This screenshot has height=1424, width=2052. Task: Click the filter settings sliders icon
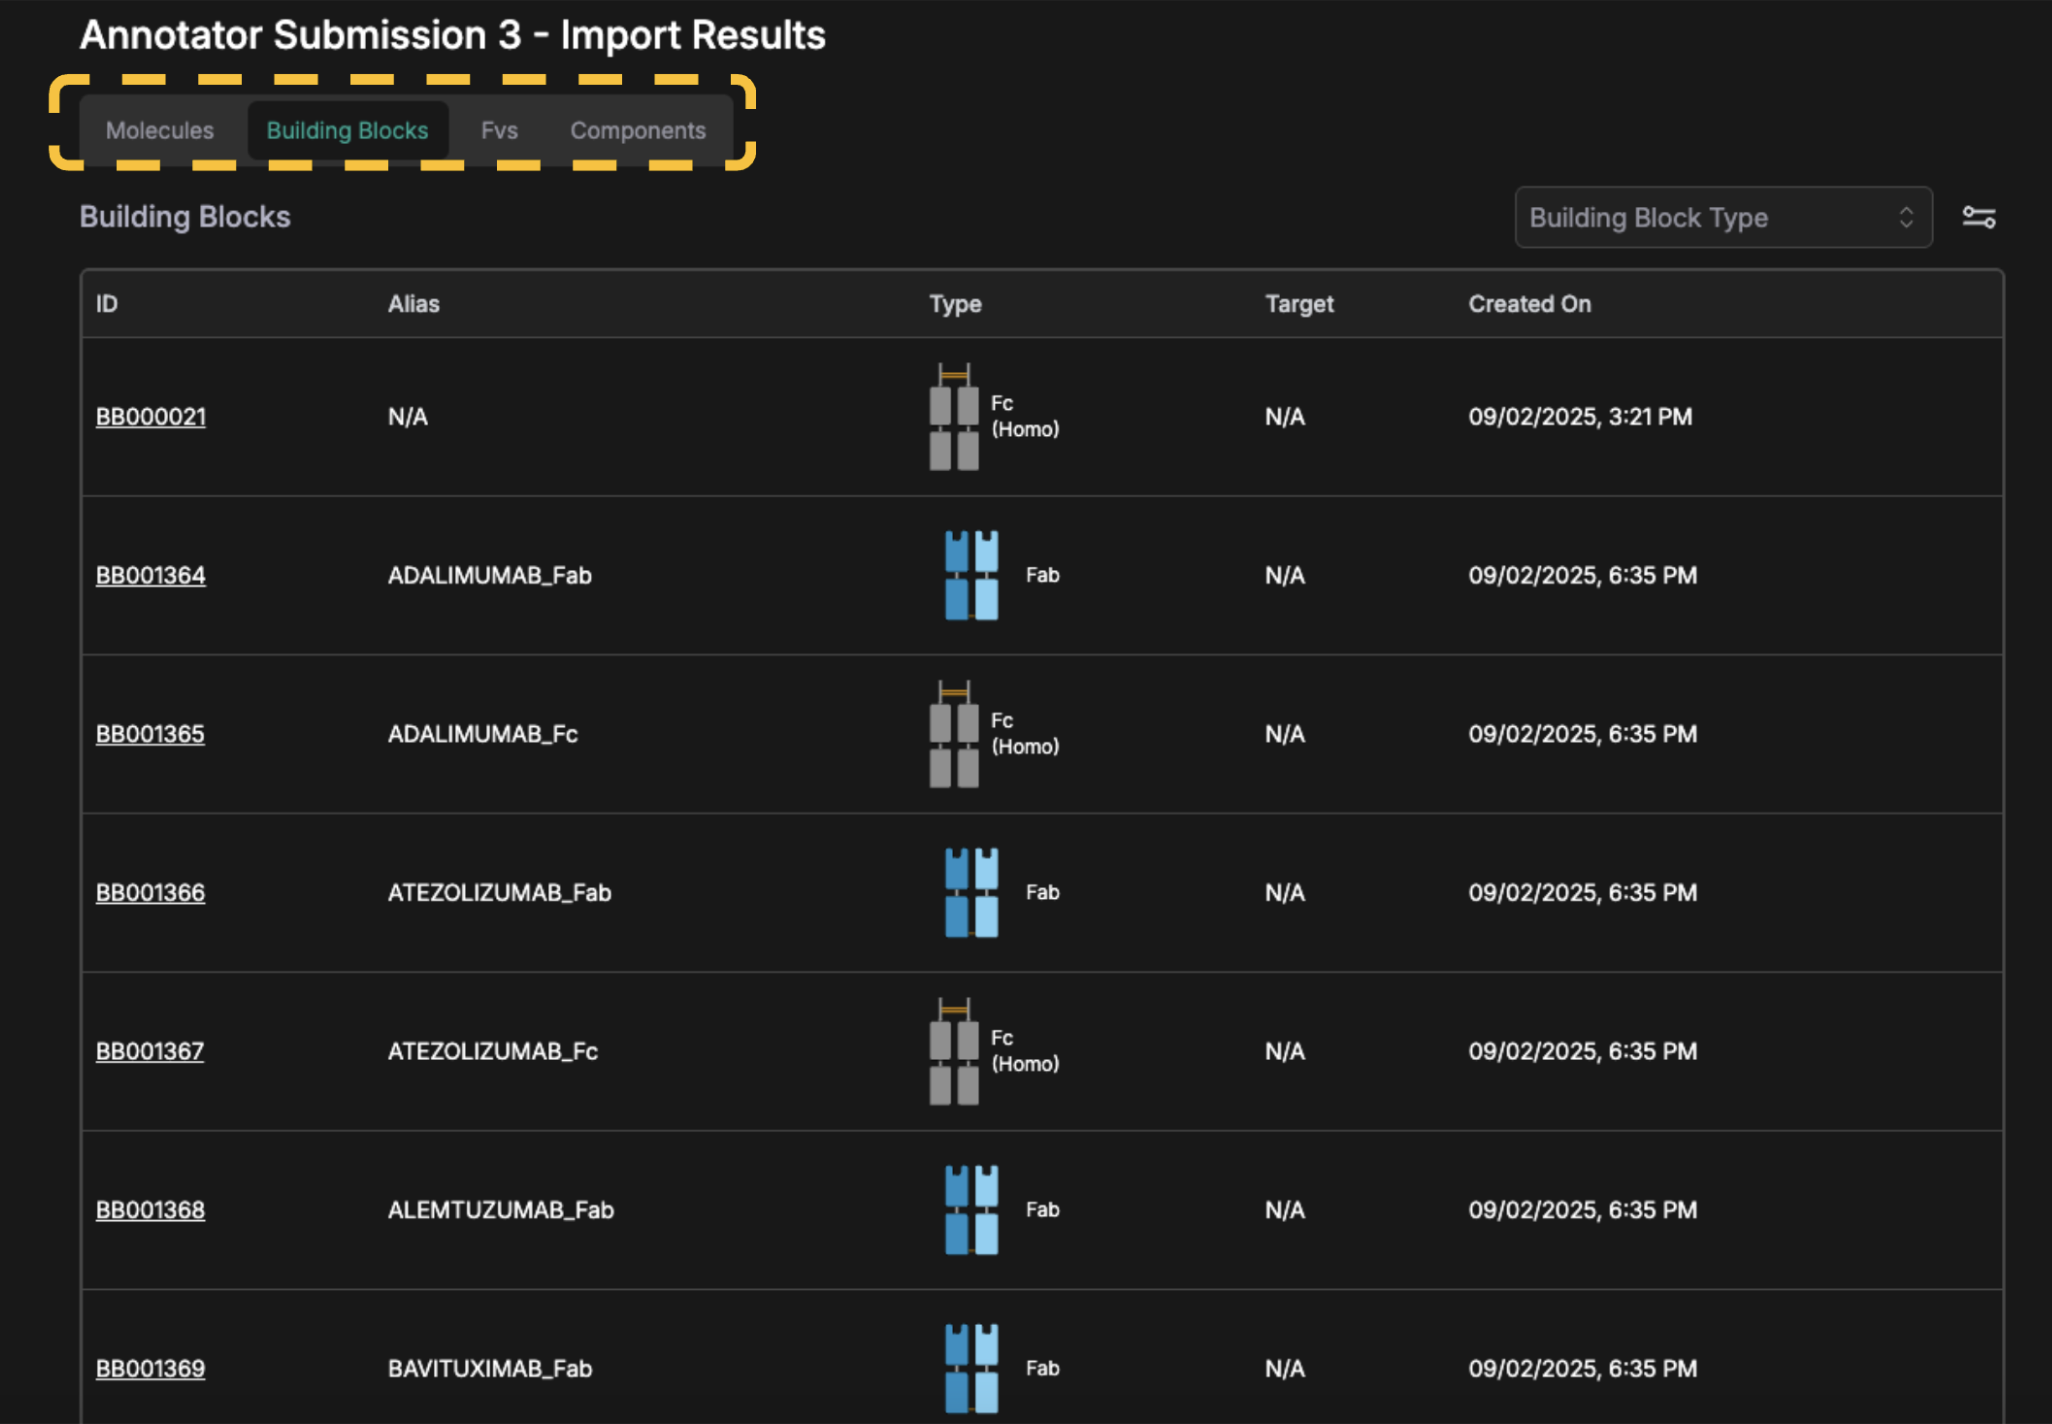[1978, 217]
